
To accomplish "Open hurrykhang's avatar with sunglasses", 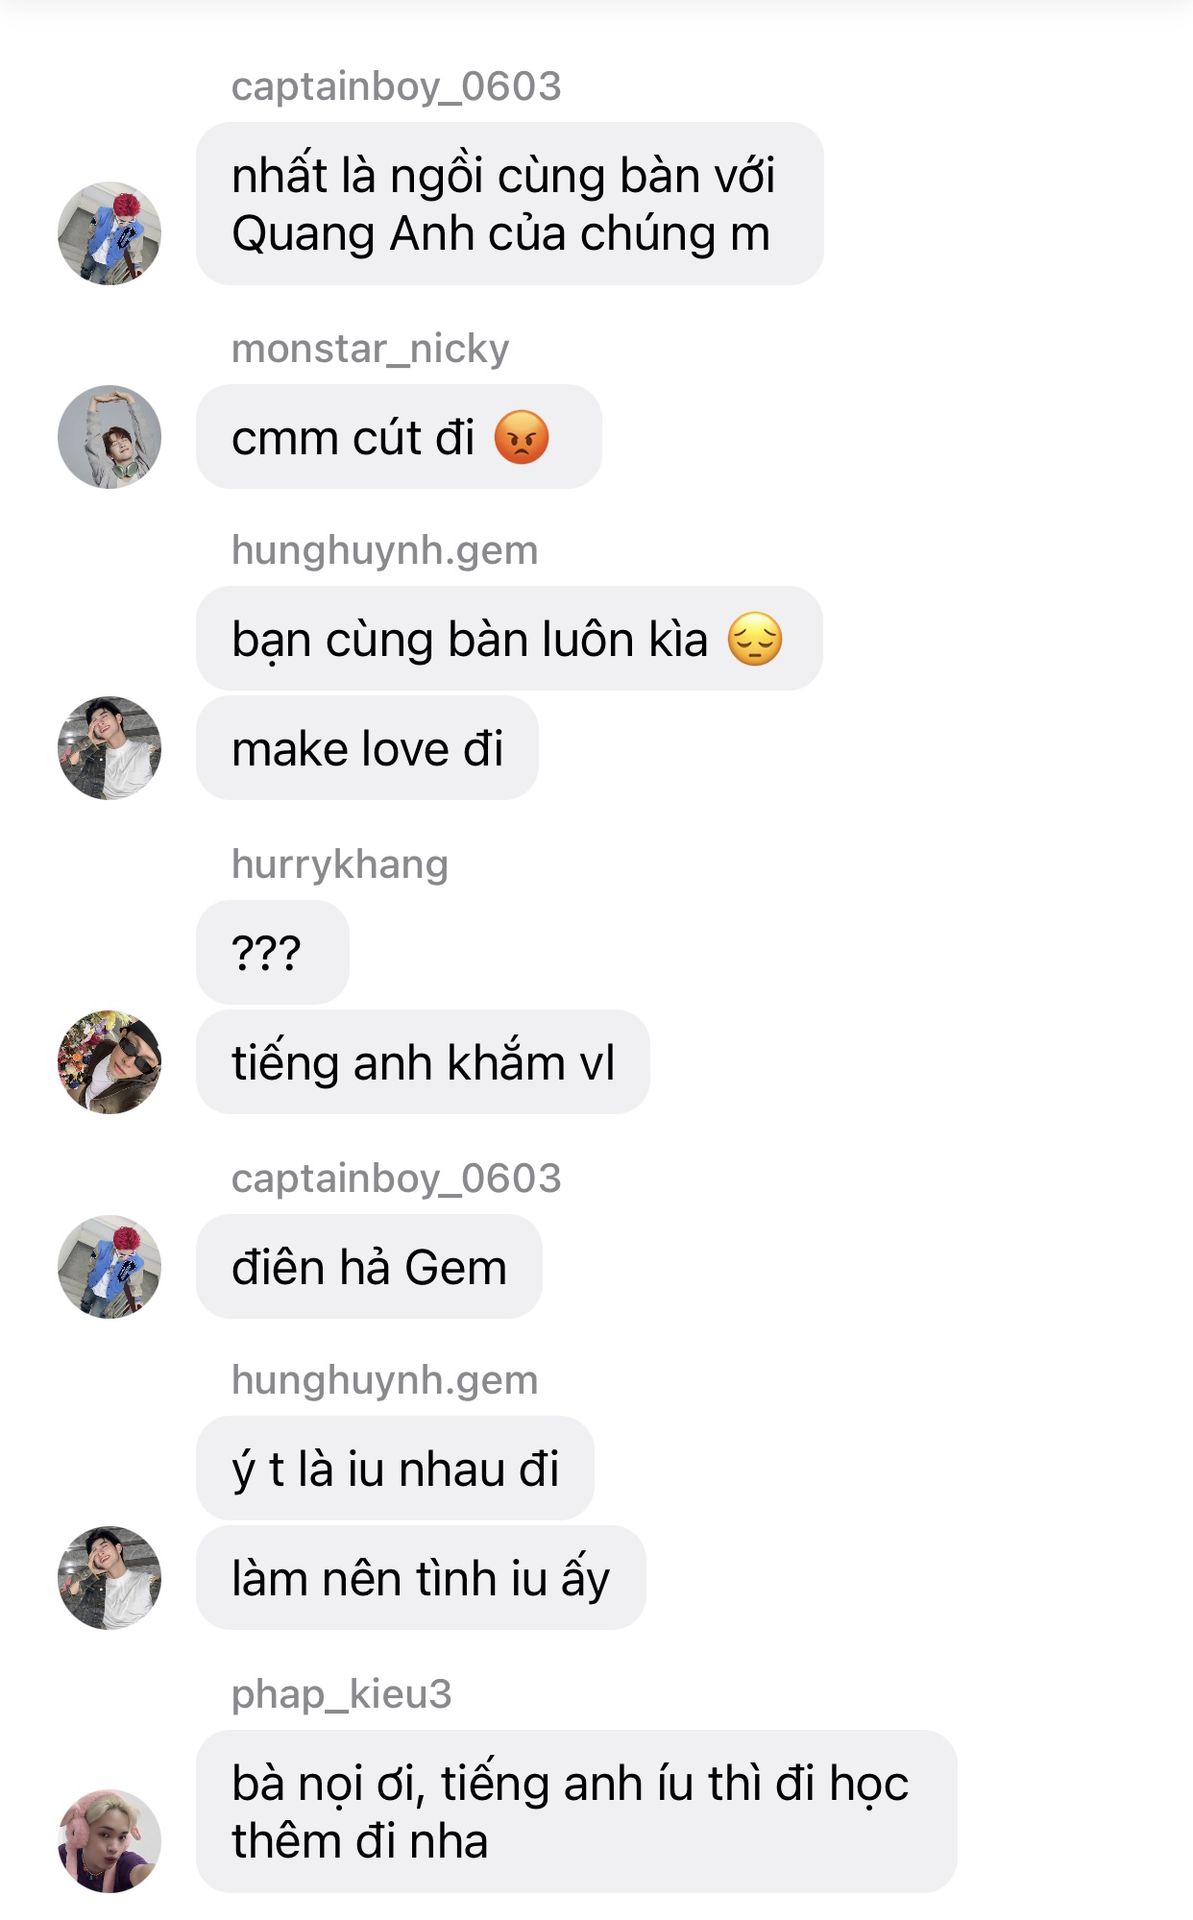I will coord(109,1062).
